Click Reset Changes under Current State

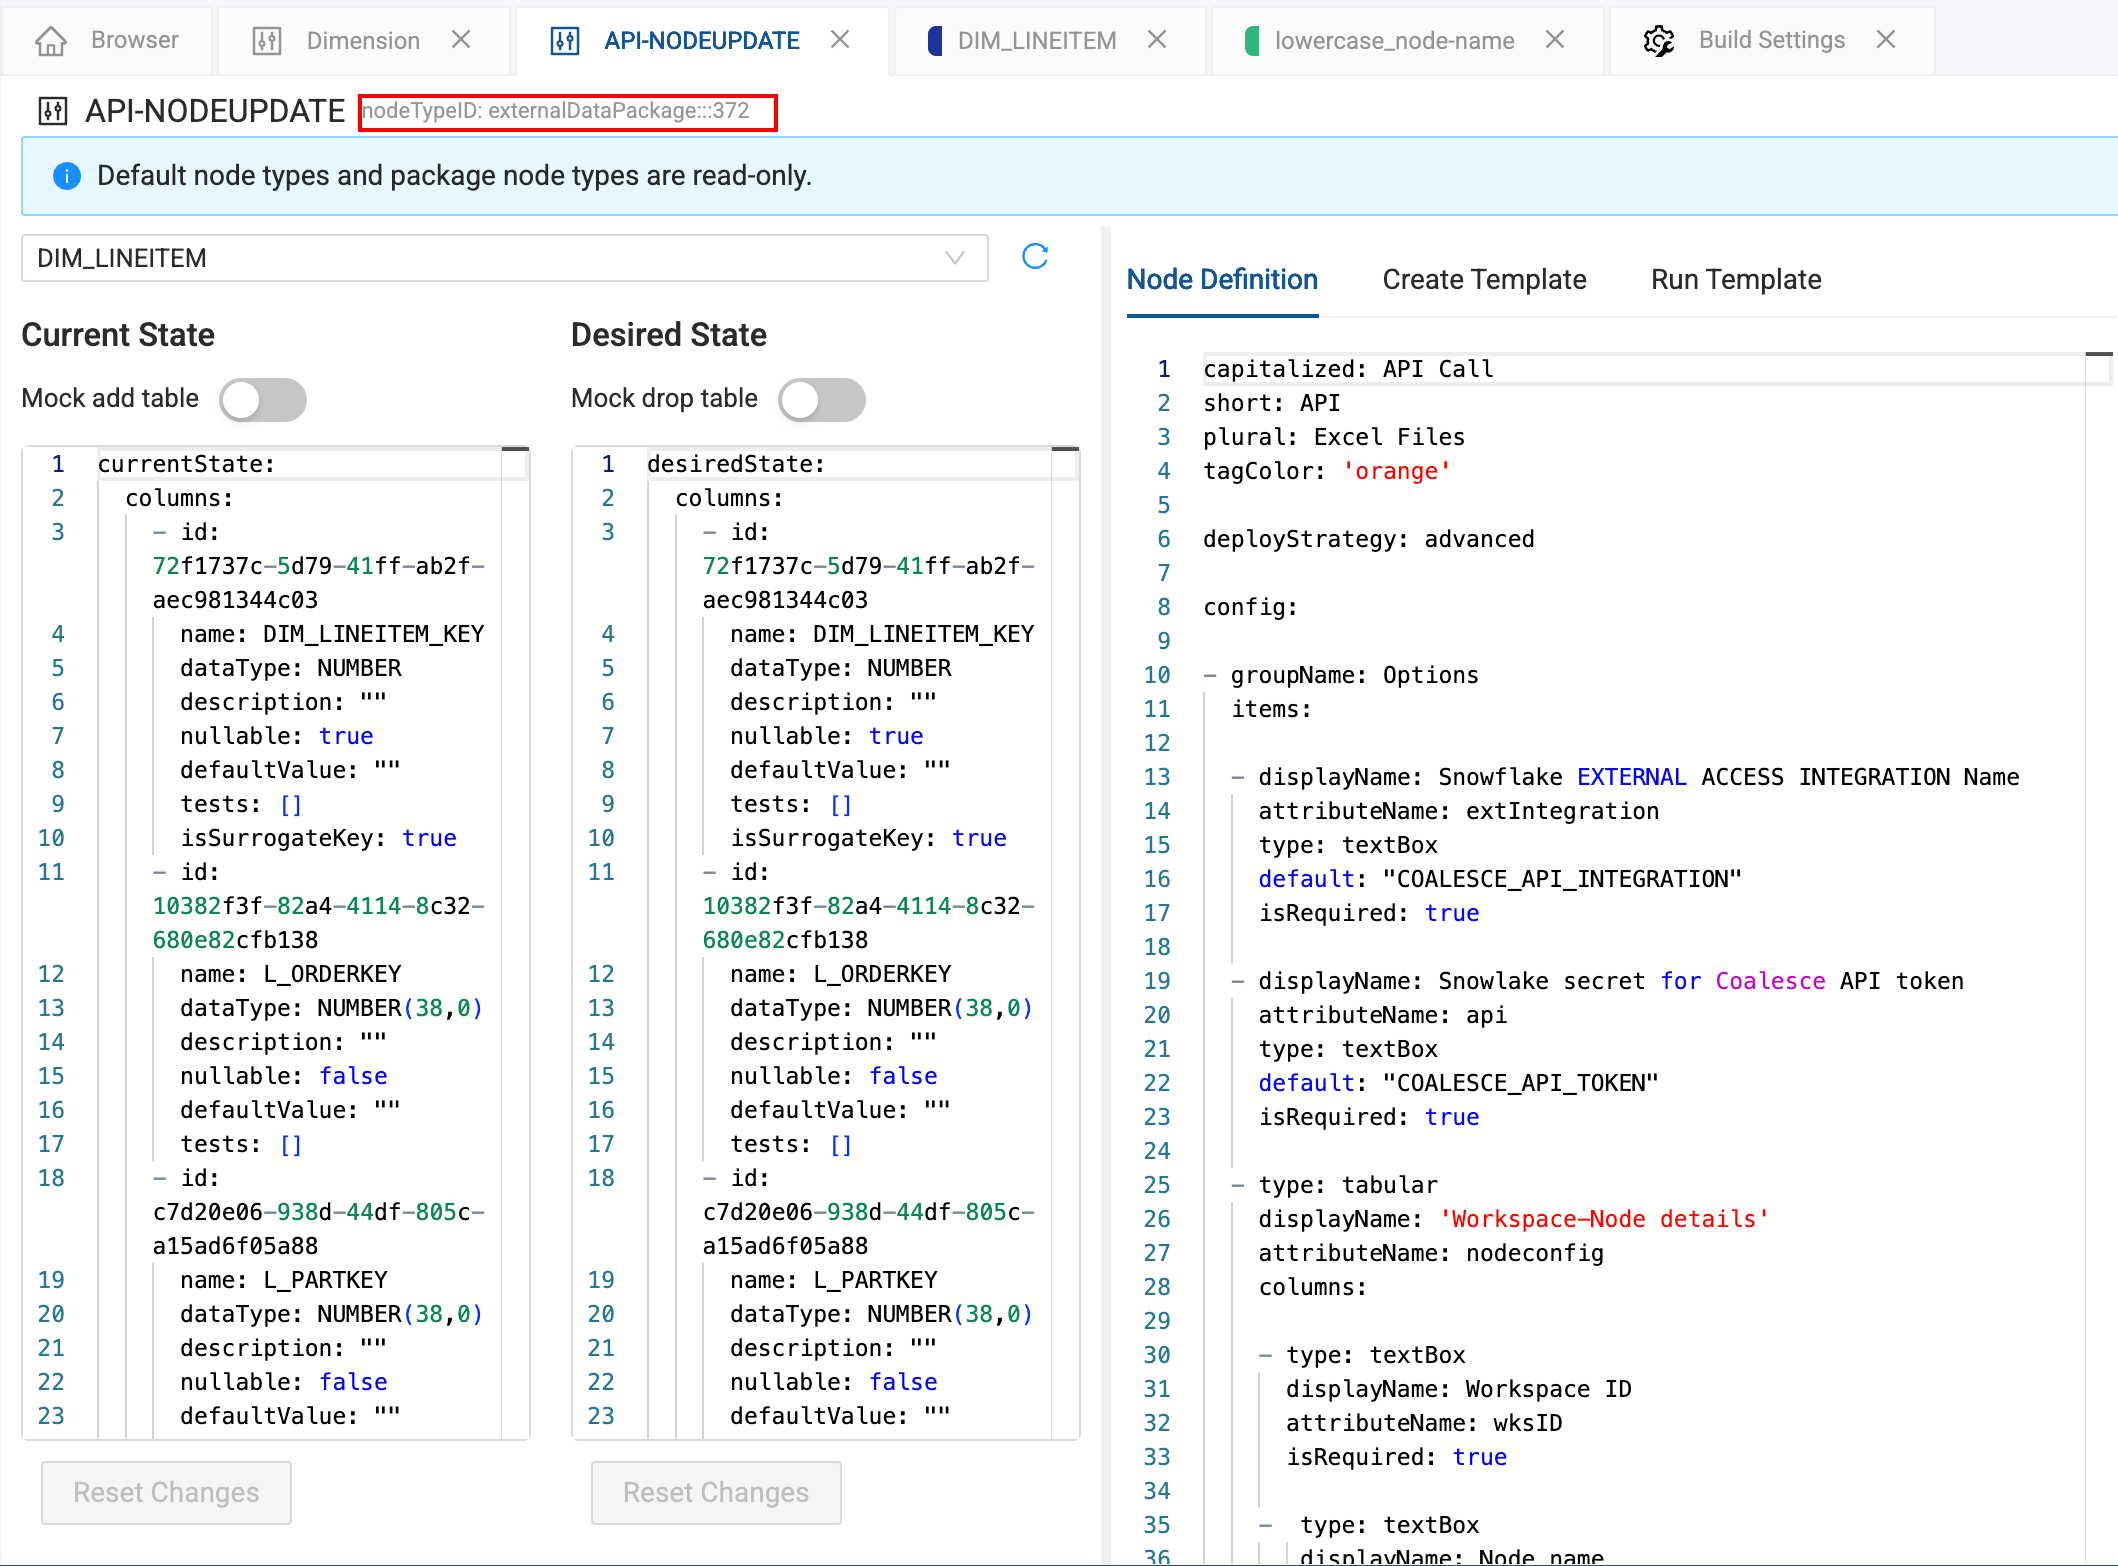[166, 1492]
